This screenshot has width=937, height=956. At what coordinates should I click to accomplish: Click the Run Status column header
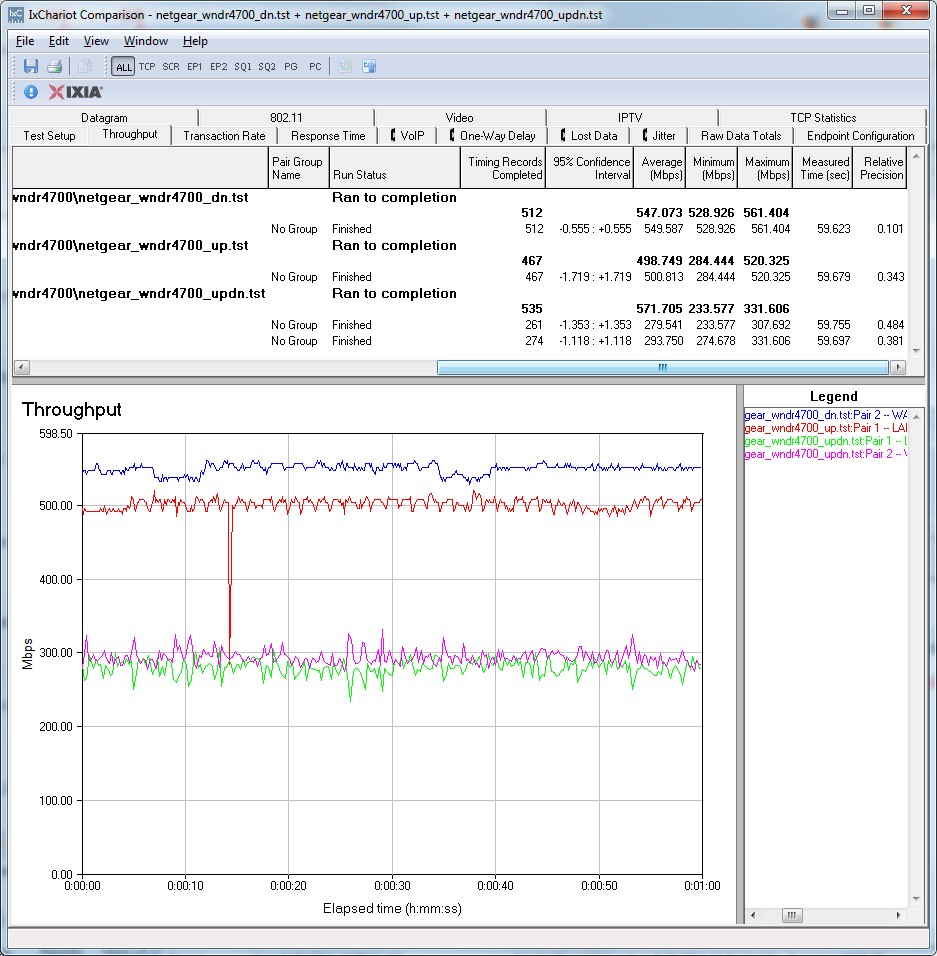(x=394, y=168)
